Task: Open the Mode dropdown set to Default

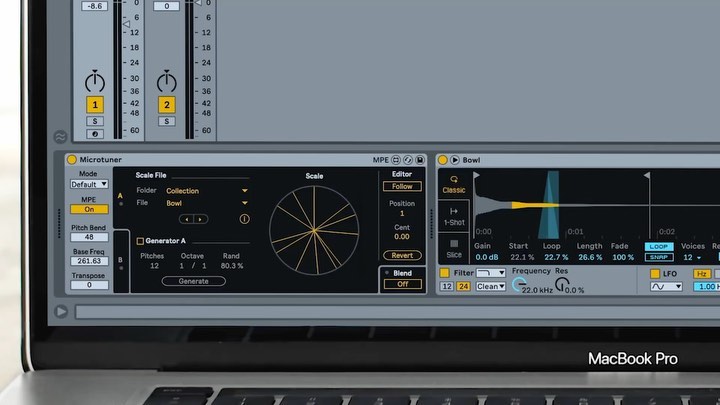Action: click(x=89, y=184)
